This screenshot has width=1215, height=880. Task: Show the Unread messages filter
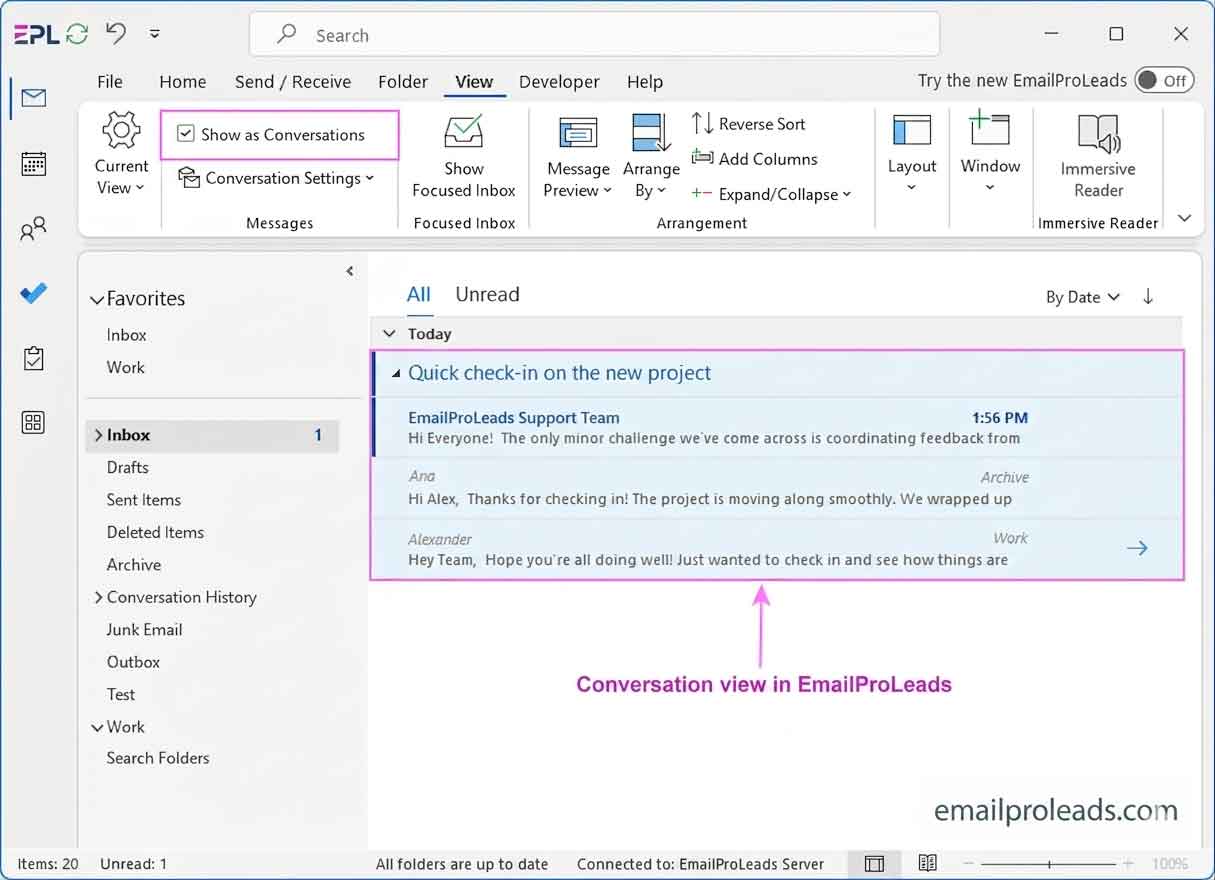click(487, 294)
